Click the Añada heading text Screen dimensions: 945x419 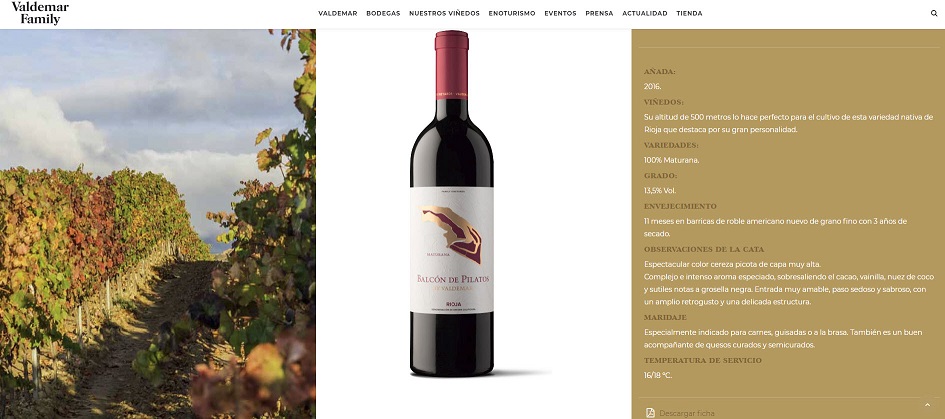(x=659, y=72)
